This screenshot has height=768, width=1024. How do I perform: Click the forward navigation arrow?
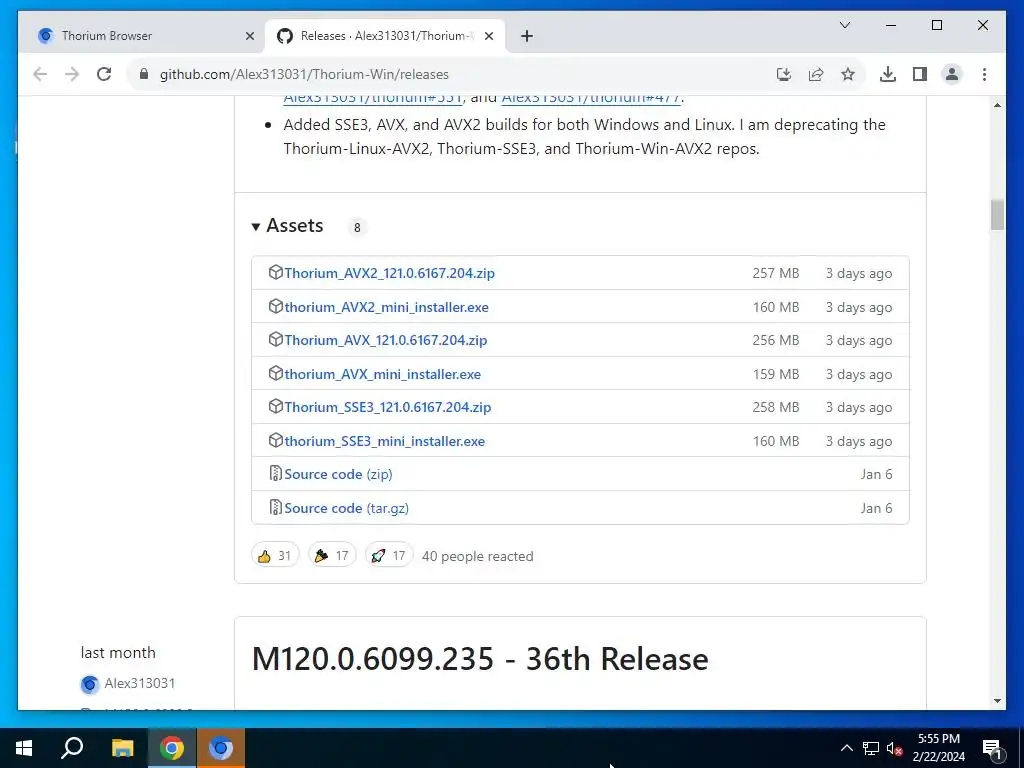72,74
